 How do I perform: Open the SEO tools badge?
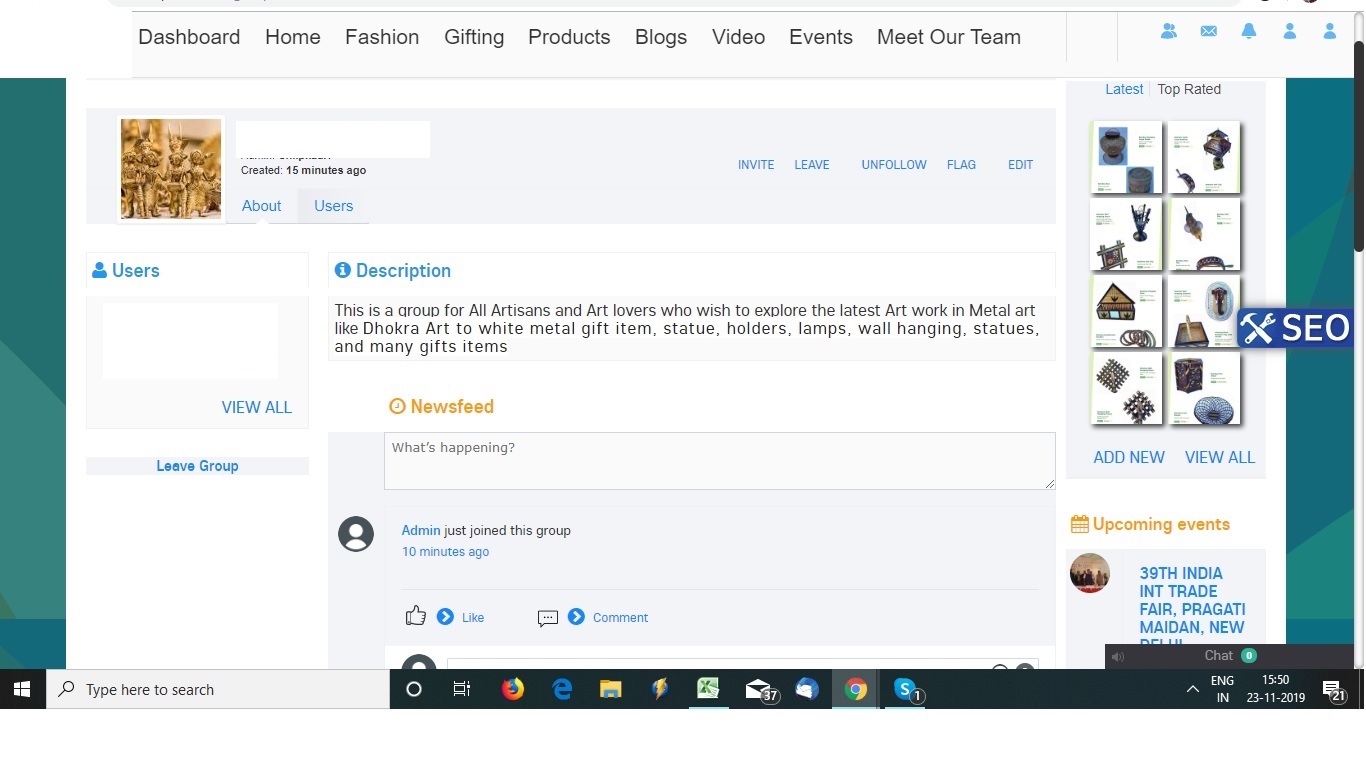pos(1295,328)
